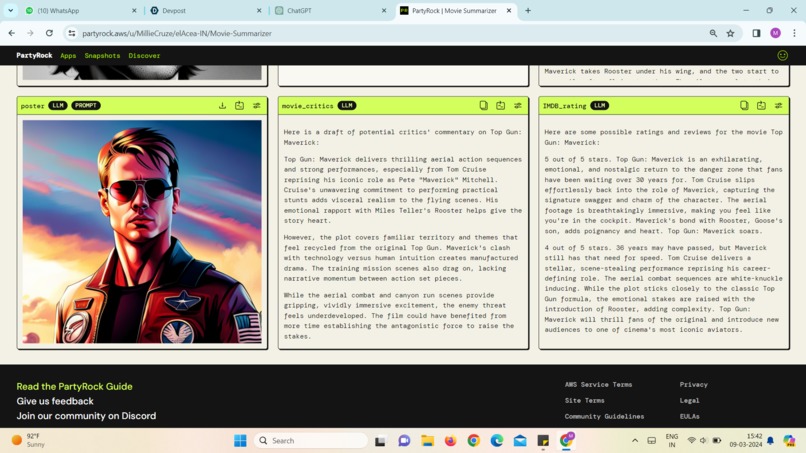Open the notifications bell in the taskbar

770,441
